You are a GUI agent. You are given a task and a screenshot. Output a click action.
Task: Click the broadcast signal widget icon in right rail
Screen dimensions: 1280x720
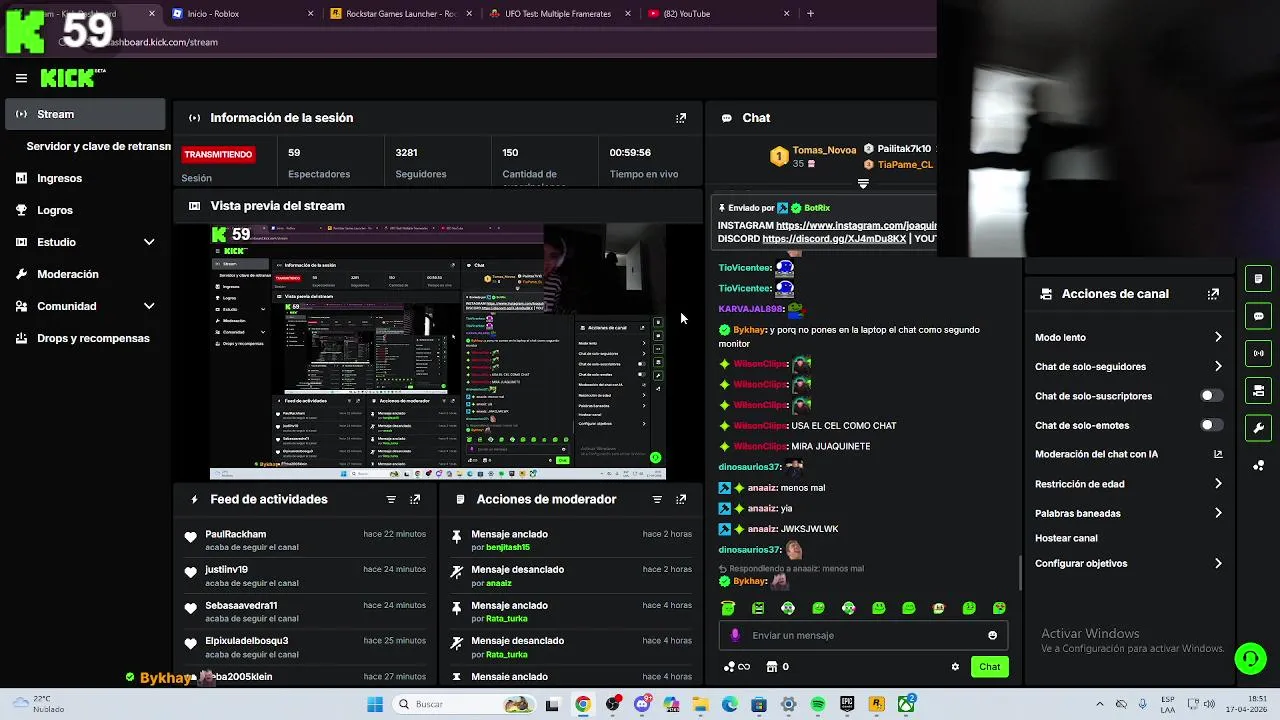1258,353
